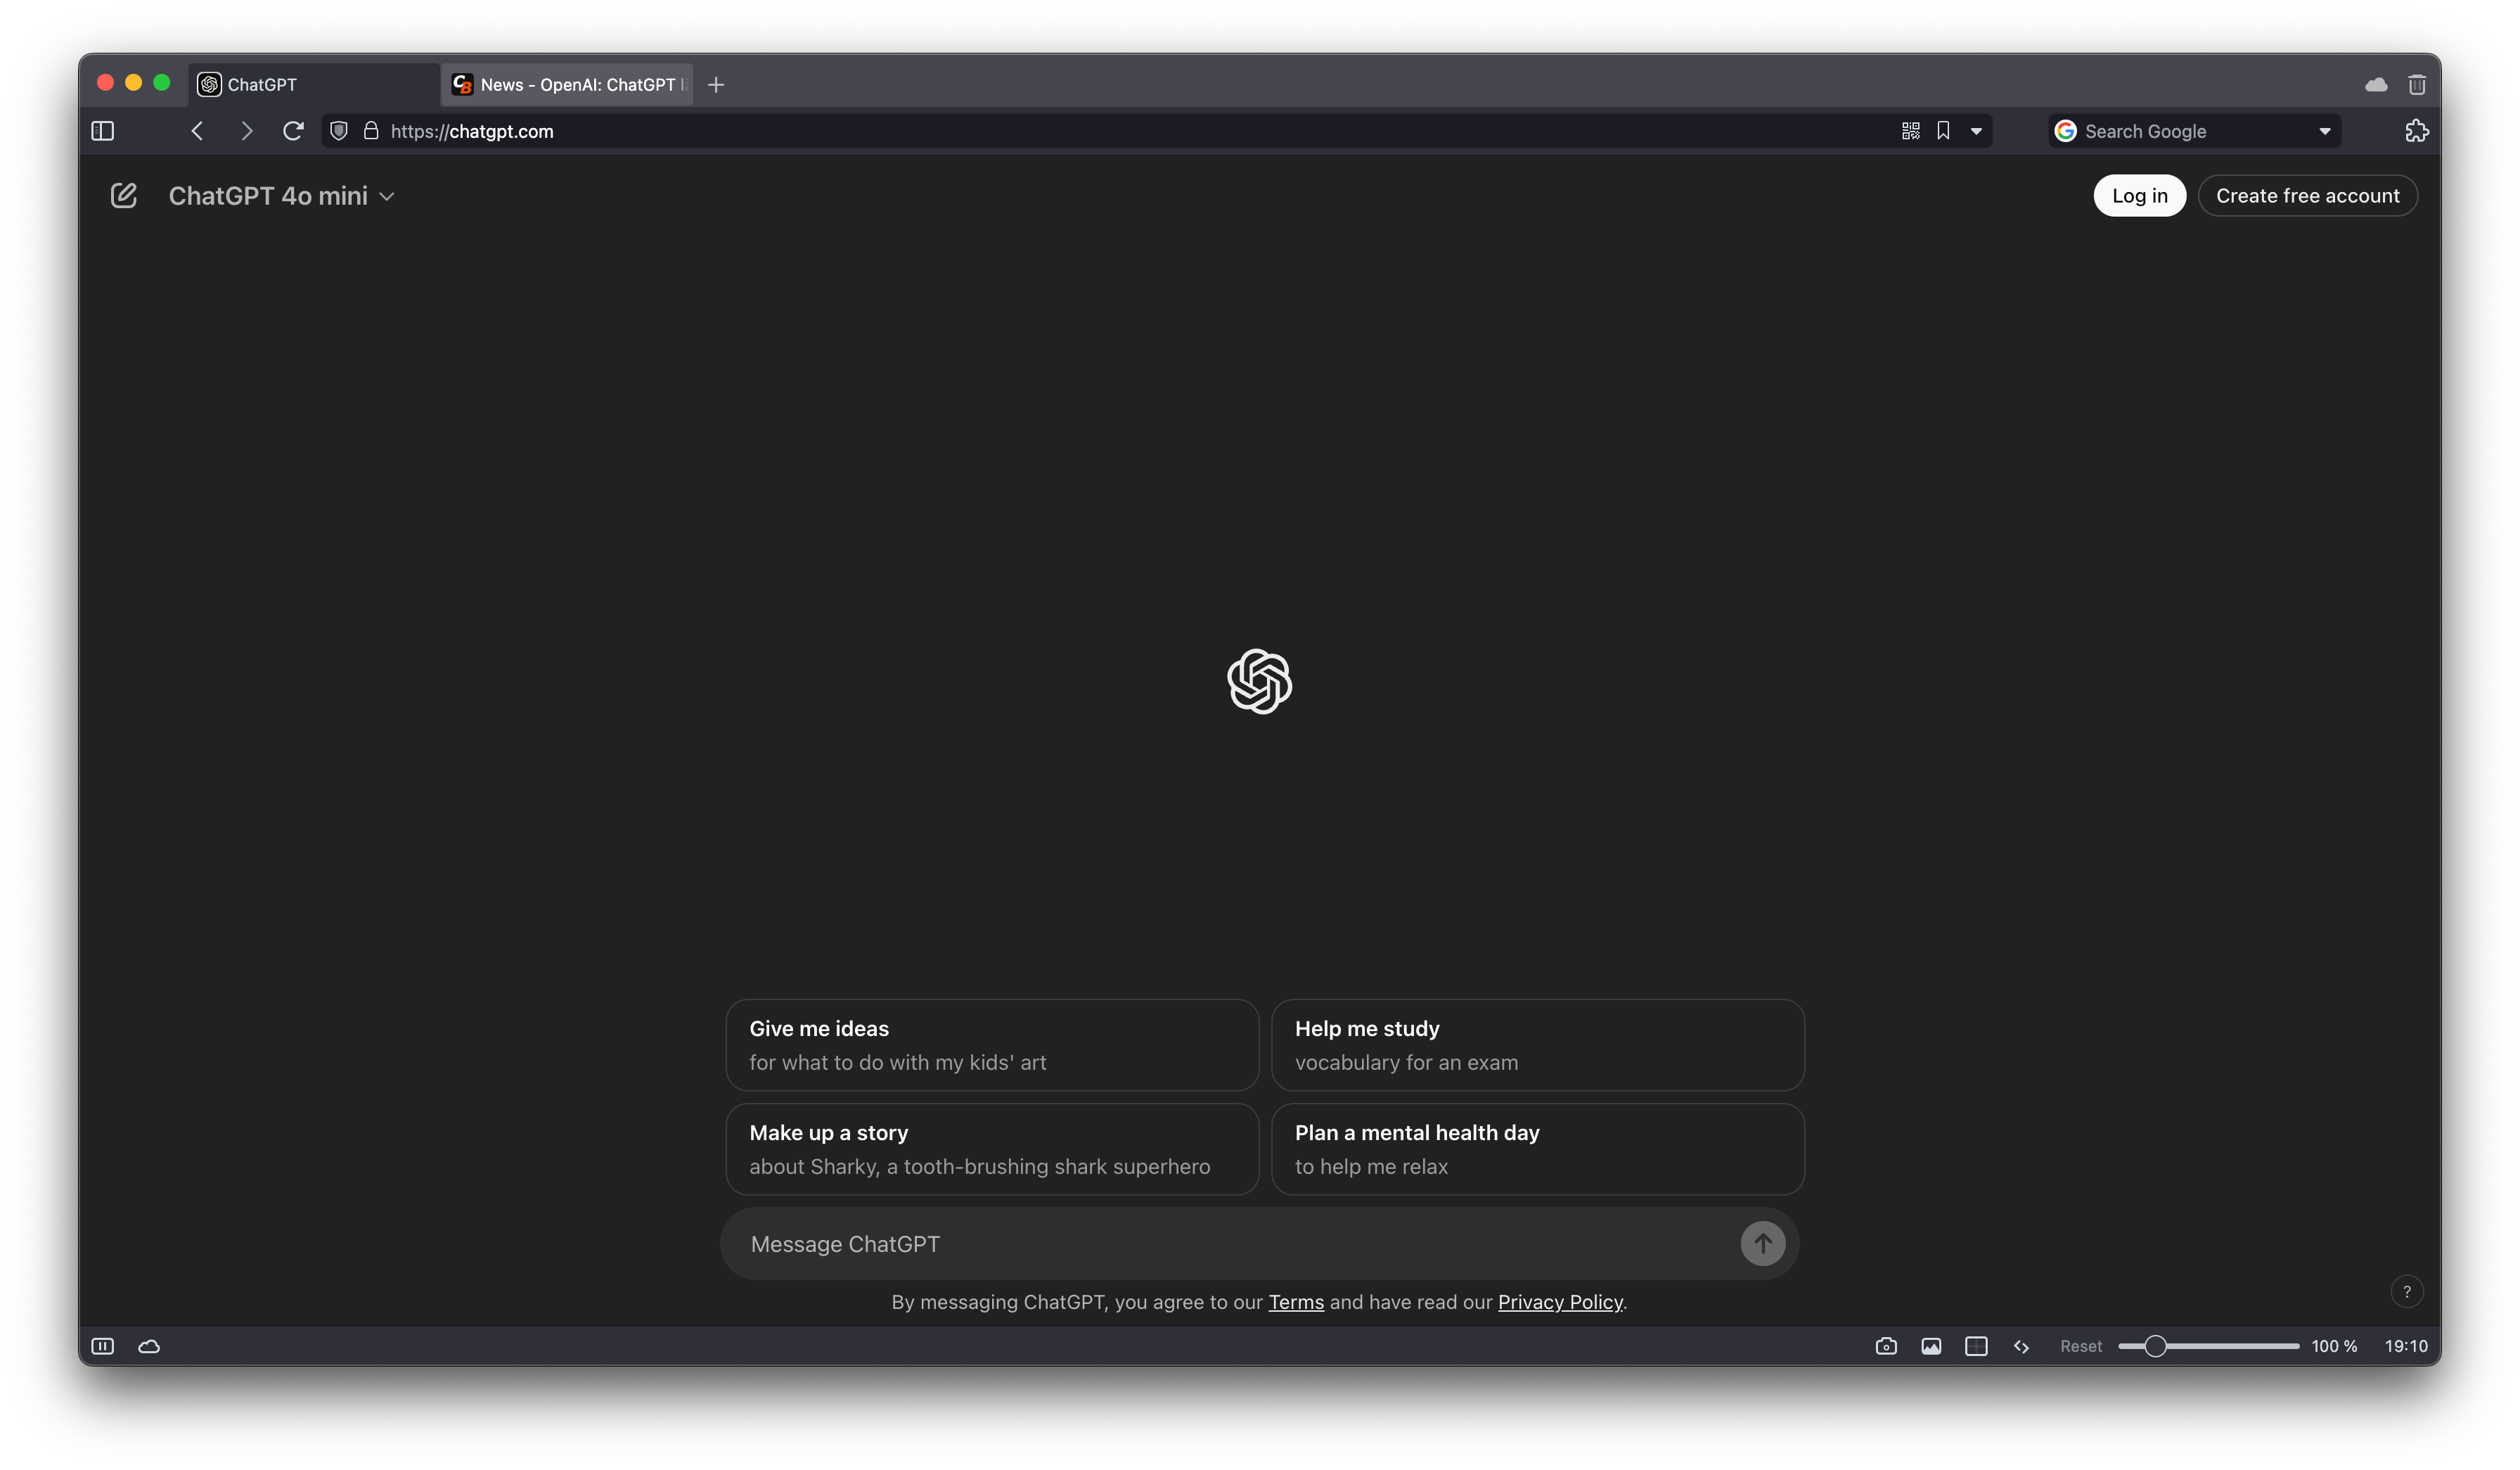Viewport: 2520px width, 1470px height.
Task: Open the bookmark options dropdown arrow
Action: pyautogui.click(x=1977, y=131)
